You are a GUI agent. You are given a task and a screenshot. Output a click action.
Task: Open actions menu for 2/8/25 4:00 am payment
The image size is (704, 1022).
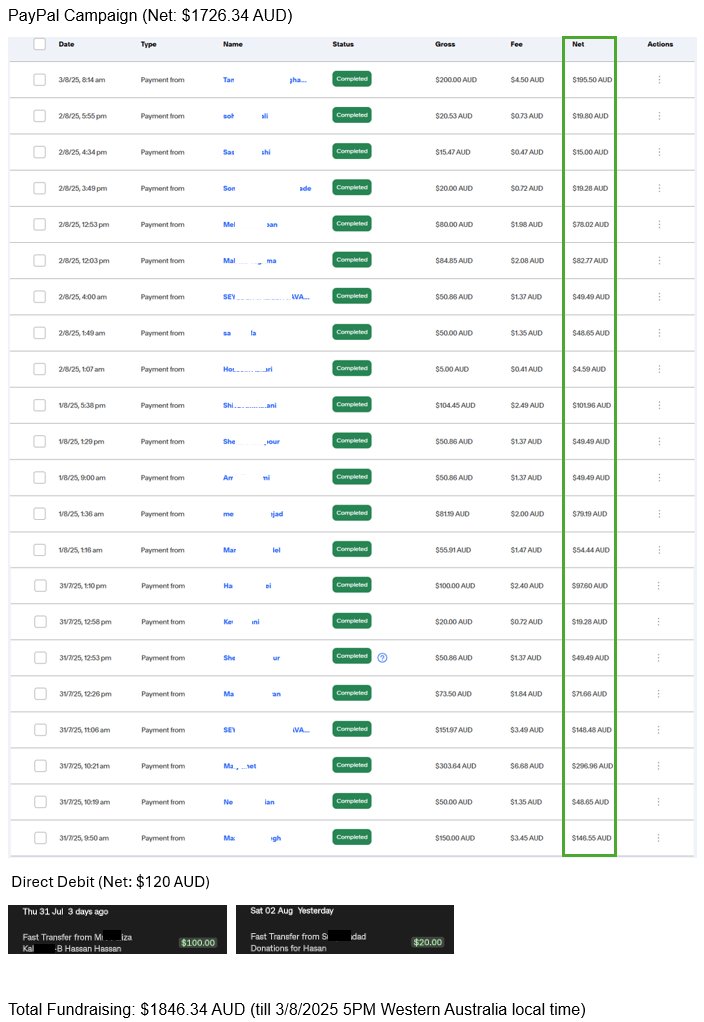pyautogui.click(x=659, y=297)
